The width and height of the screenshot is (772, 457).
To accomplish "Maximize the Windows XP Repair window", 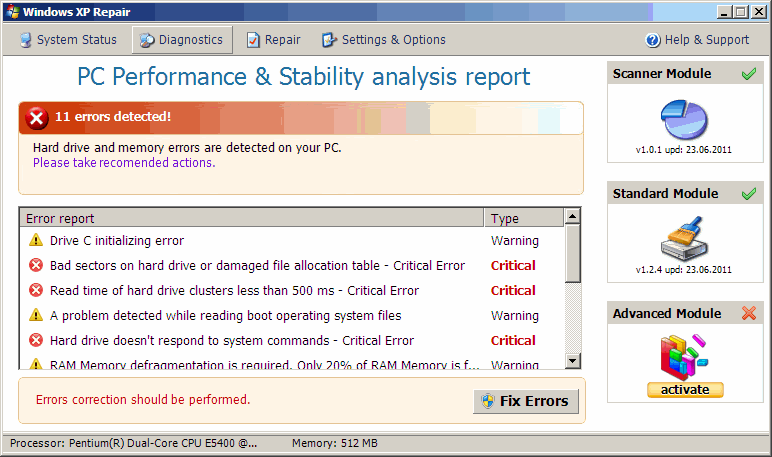I will click(740, 12).
